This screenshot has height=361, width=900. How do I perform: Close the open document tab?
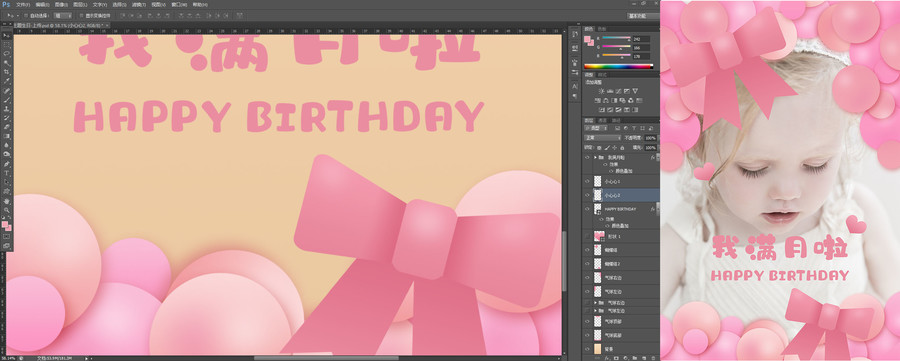tap(107, 25)
